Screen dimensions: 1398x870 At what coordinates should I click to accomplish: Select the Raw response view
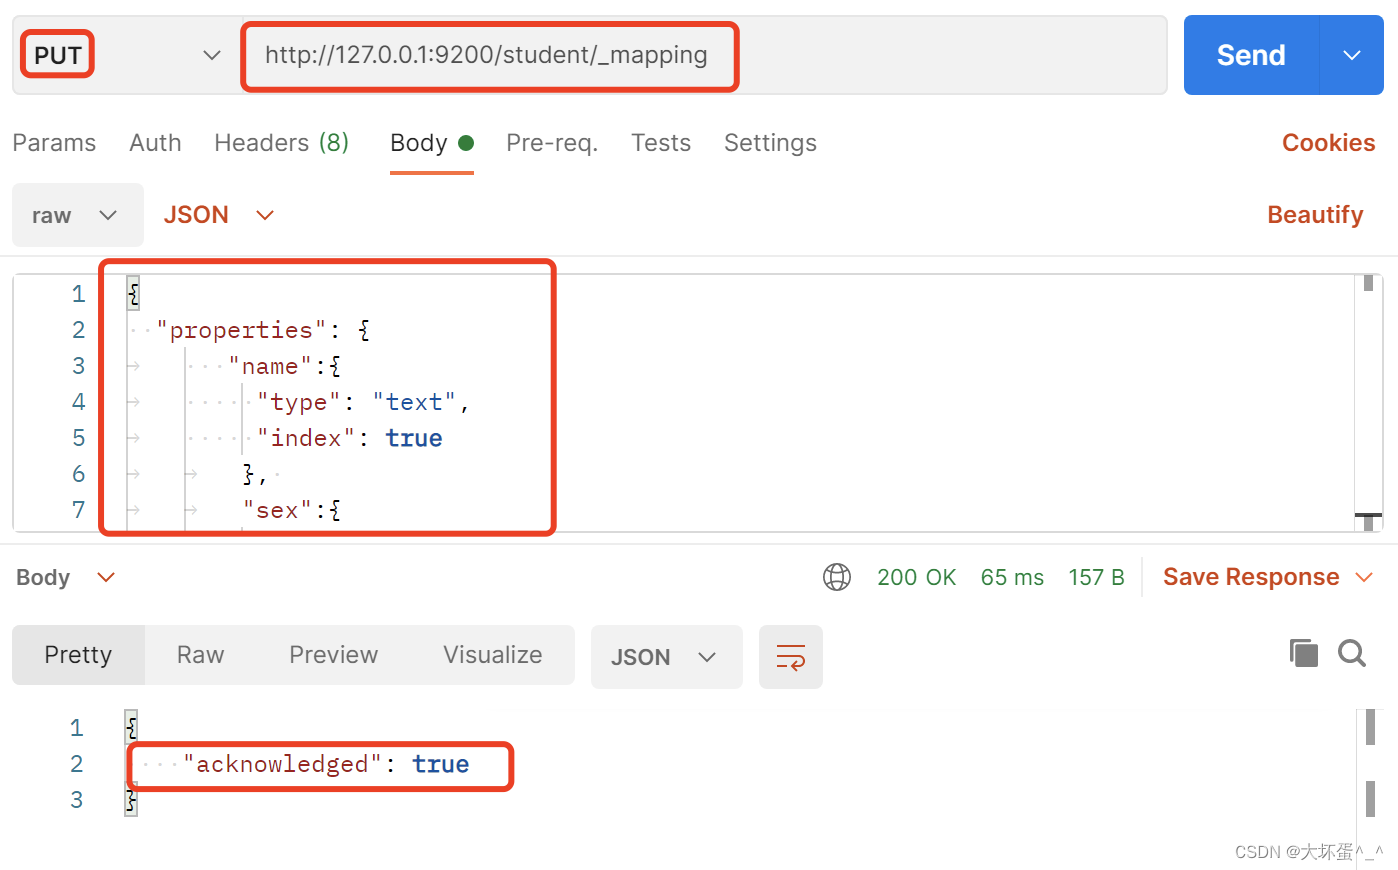[x=200, y=655]
